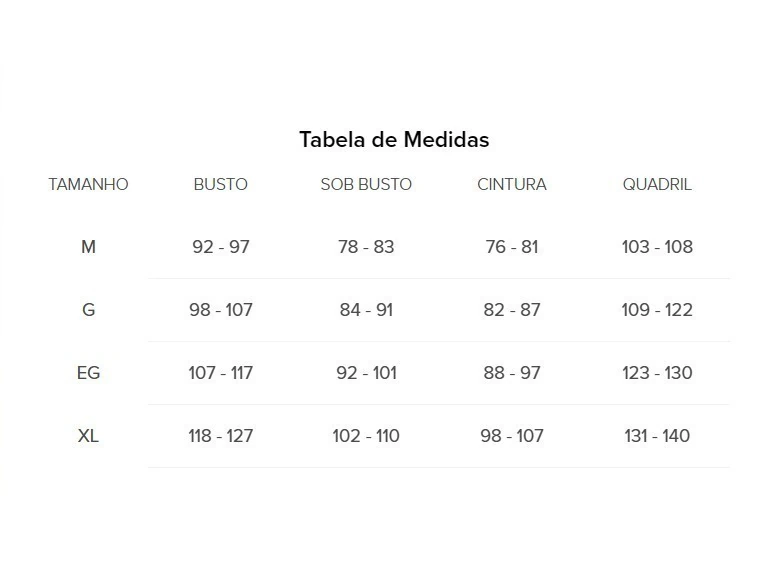Click the Tabela de Medidas title

pos(394,140)
